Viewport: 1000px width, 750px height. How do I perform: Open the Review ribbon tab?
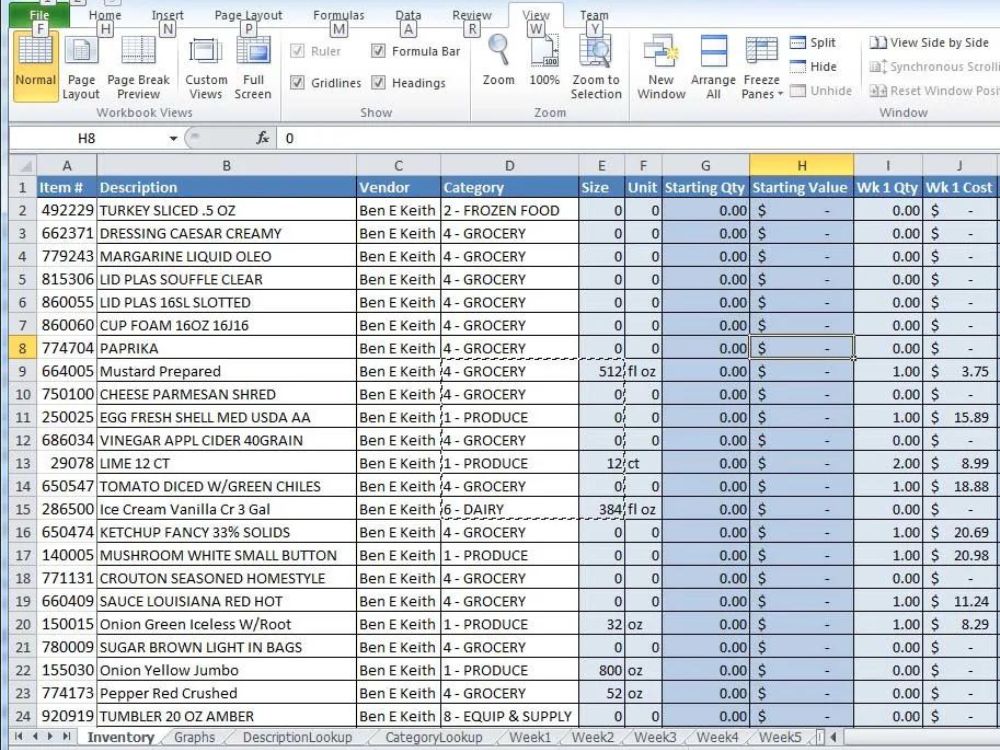[x=472, y=15]
